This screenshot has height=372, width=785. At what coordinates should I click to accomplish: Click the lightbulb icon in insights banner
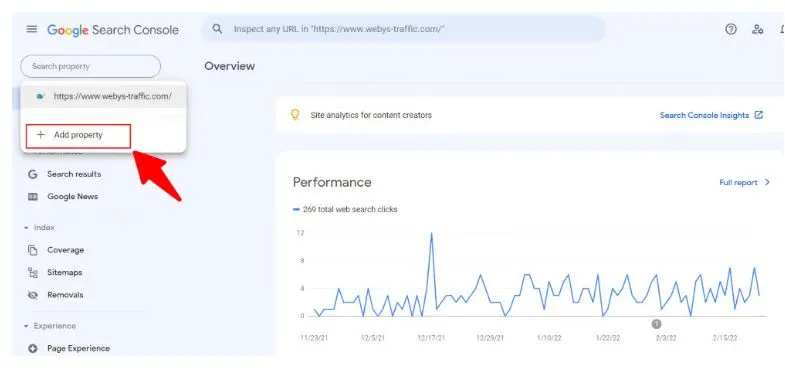pos(295,115)
